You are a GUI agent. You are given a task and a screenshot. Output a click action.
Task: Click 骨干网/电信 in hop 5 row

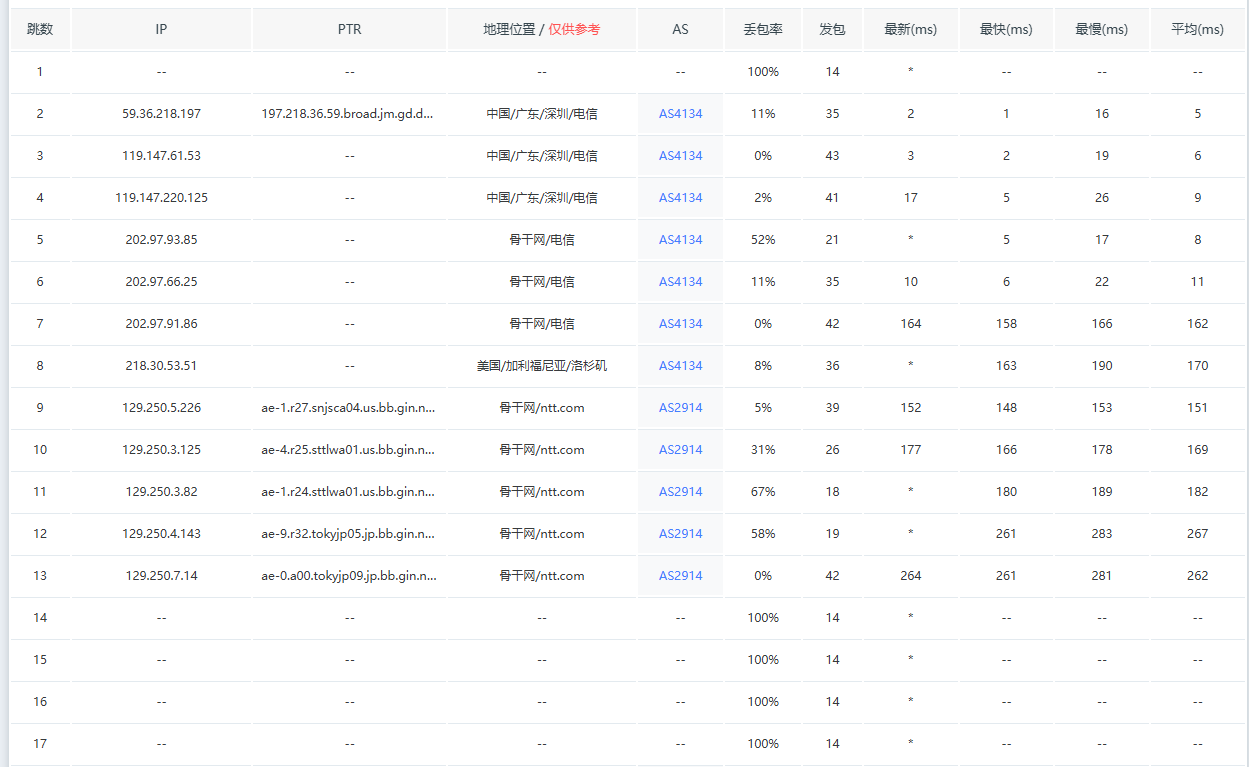(541, 240)
